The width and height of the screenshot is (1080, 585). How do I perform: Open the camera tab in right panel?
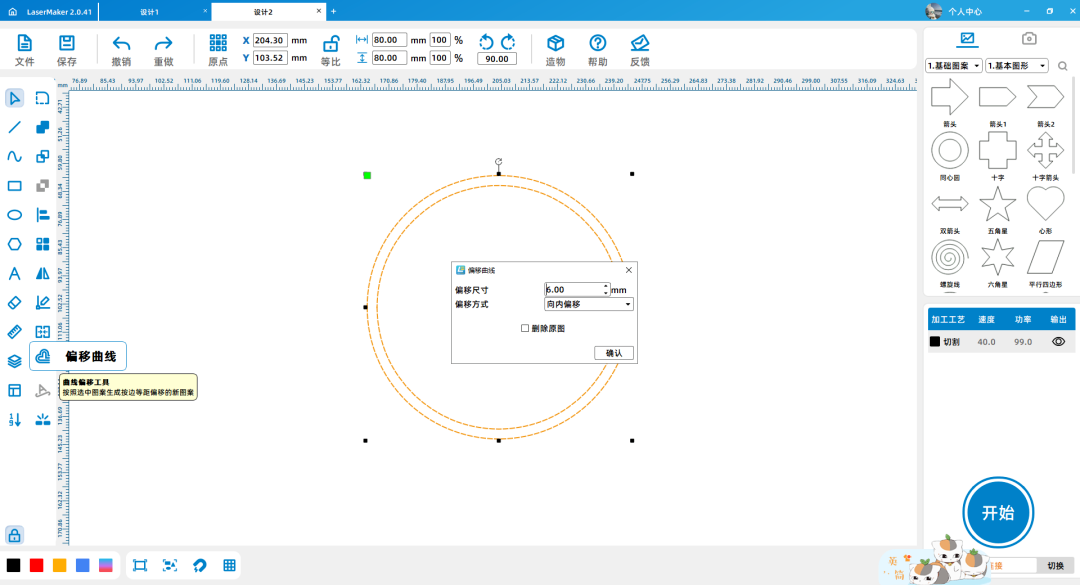click(x=1028, y=39)
